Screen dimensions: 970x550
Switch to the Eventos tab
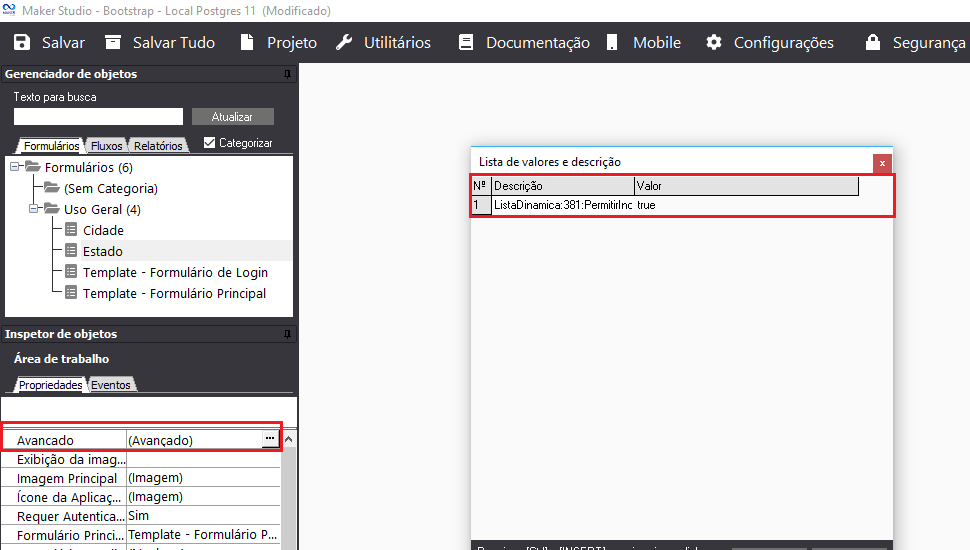pos(111,385)
